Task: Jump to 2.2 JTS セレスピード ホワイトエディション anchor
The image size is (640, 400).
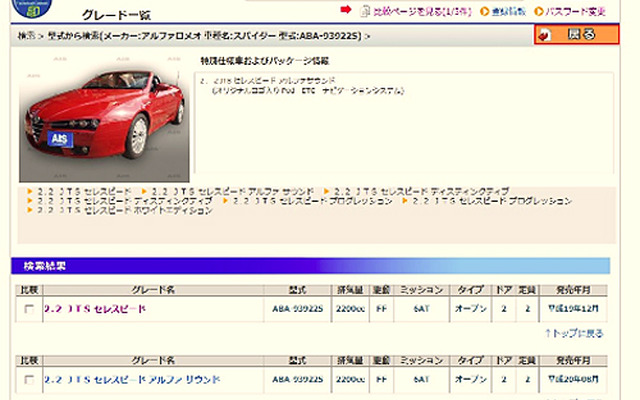Action: point(125,210)
